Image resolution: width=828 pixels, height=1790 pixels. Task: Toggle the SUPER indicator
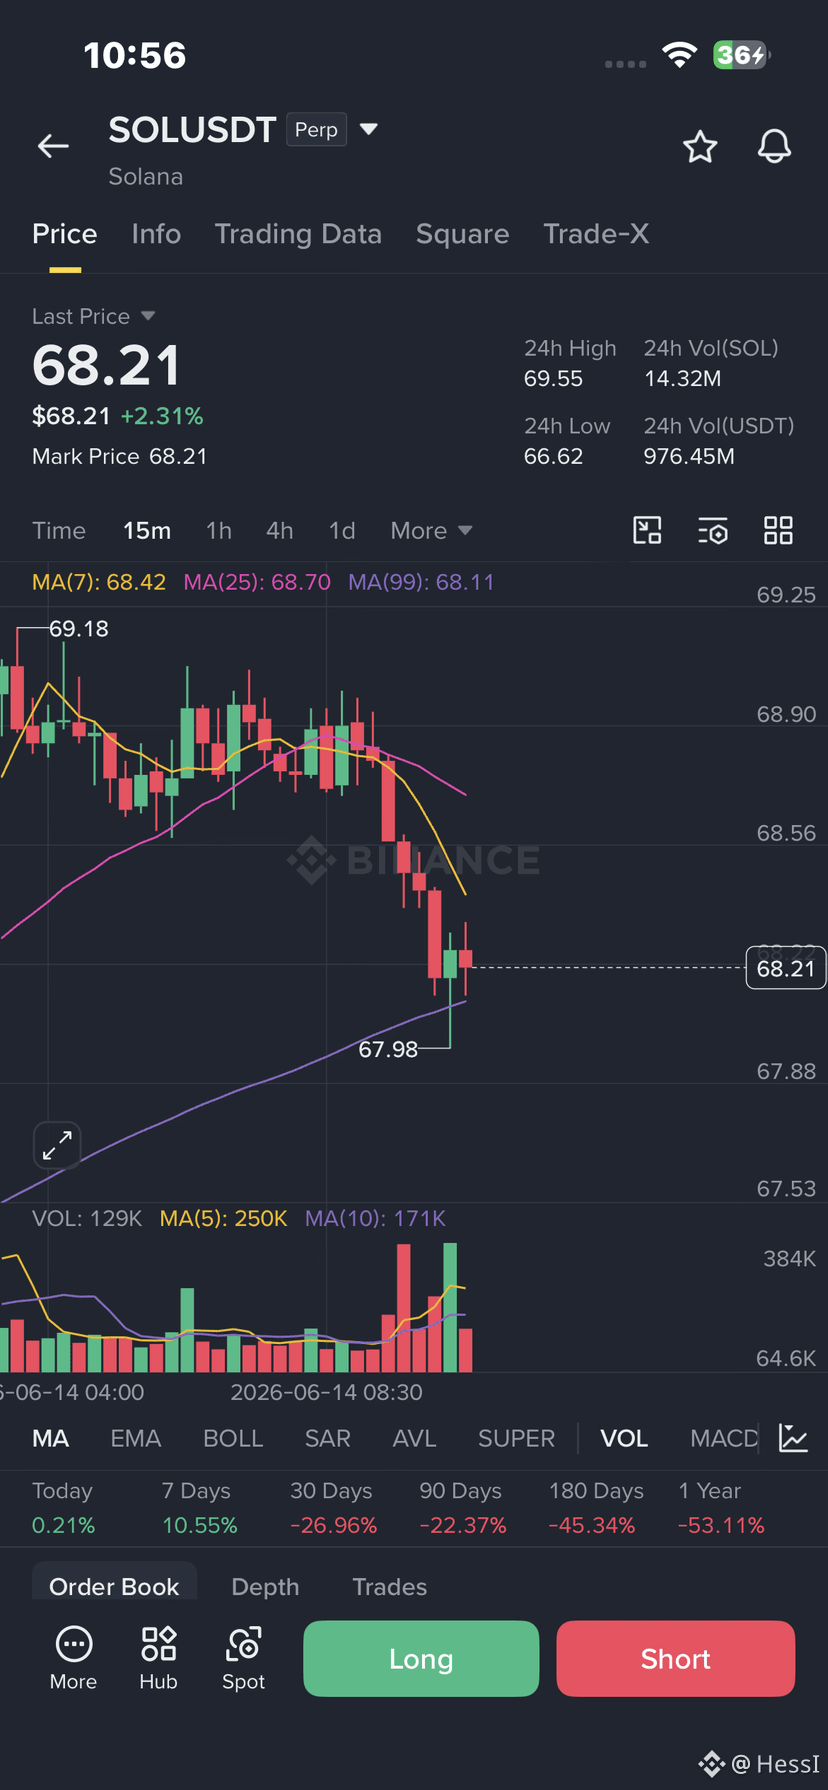point(516,1438)
